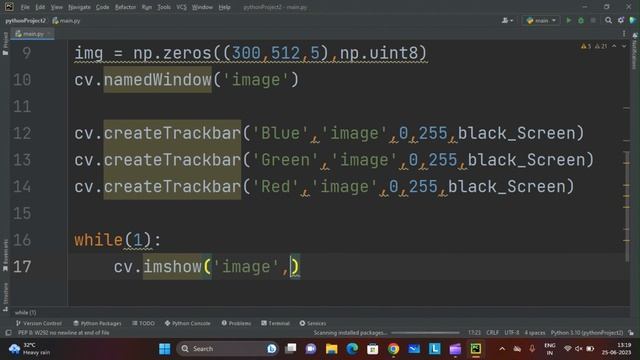This screenshot has width=640, height=360.
Task: Change UTF-8 file encoding in status bar
Action: point(511,333)
